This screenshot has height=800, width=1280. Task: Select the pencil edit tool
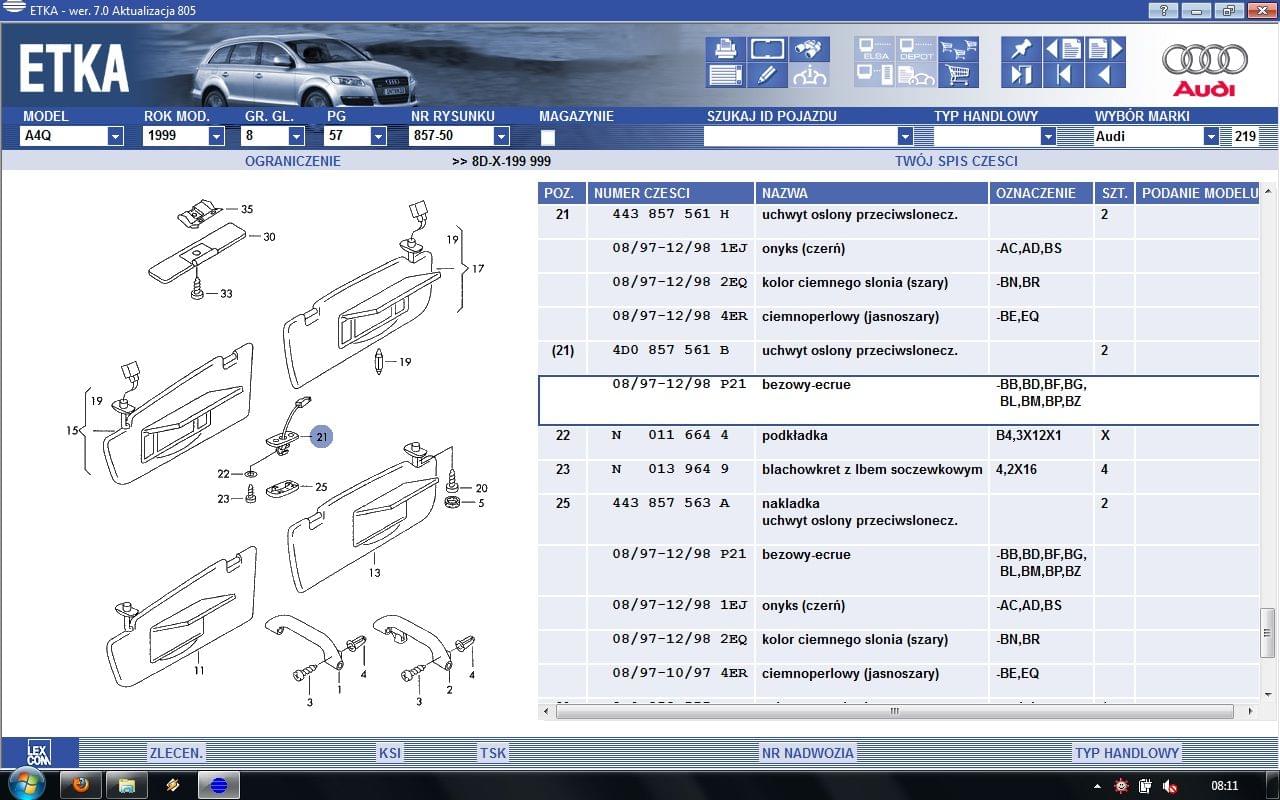click(767, 75)
